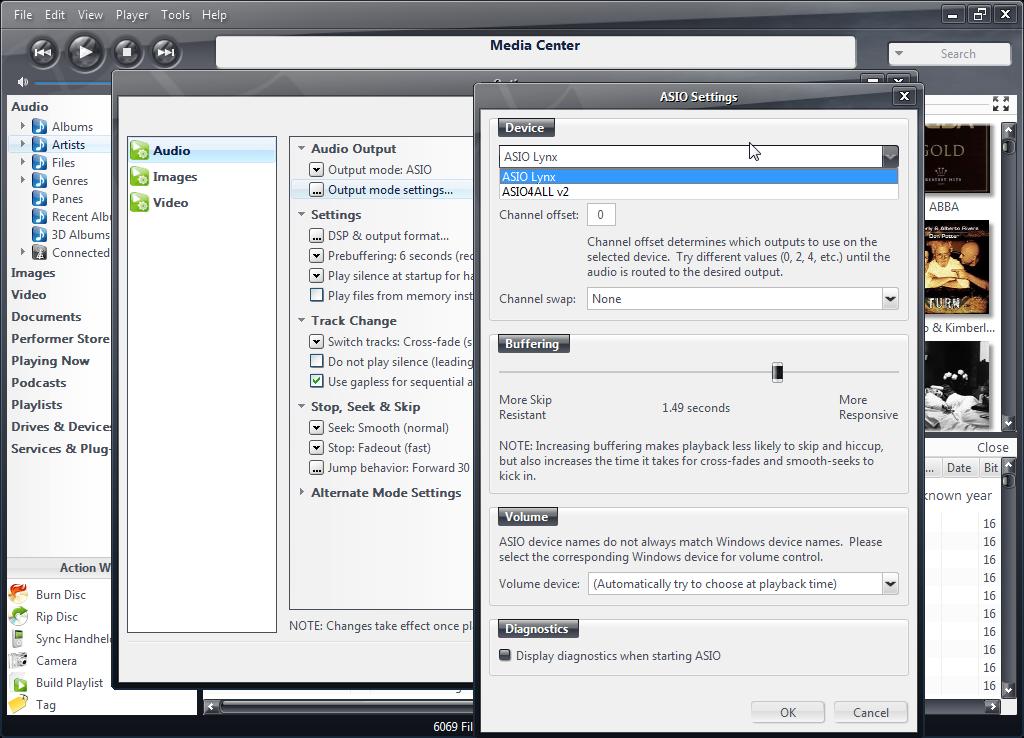Enable Display diagnostics when starting ASIO
This screenshot has height=738, width=1024.
(x=506, y=656)
